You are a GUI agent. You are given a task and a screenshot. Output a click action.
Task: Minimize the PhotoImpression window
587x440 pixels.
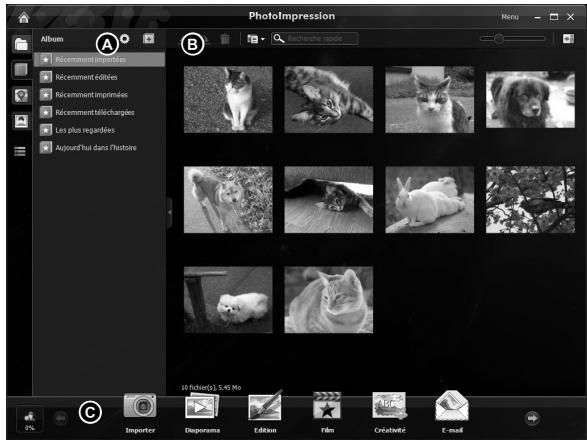click(538, 17)
